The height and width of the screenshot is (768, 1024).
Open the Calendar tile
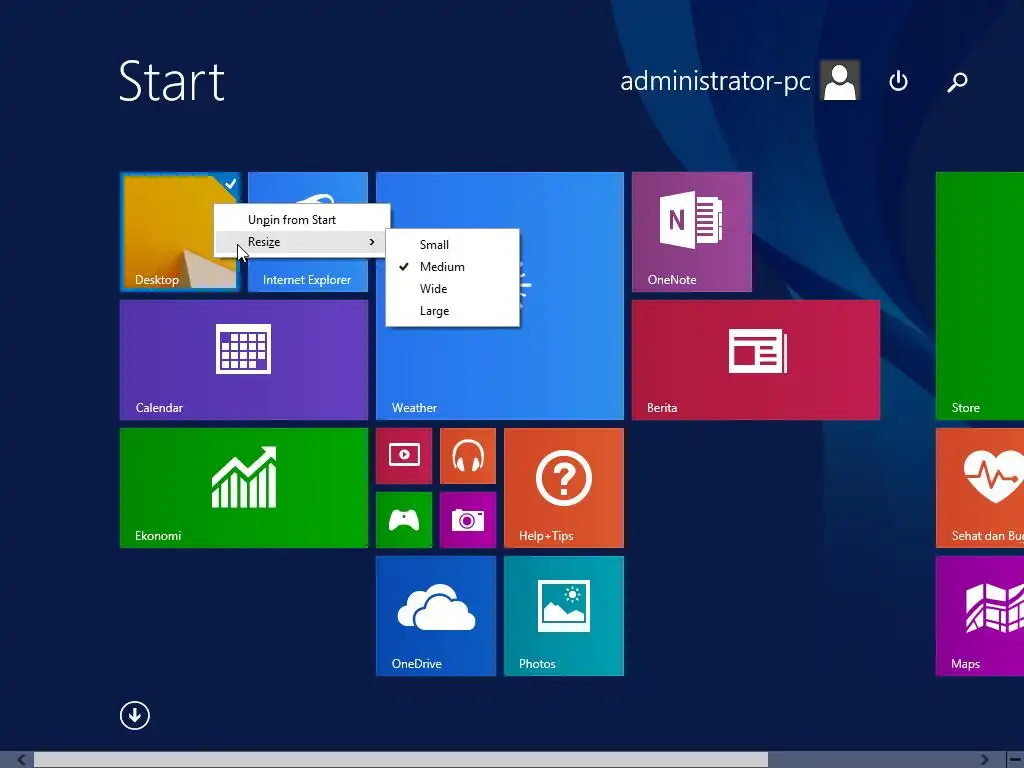244,360
